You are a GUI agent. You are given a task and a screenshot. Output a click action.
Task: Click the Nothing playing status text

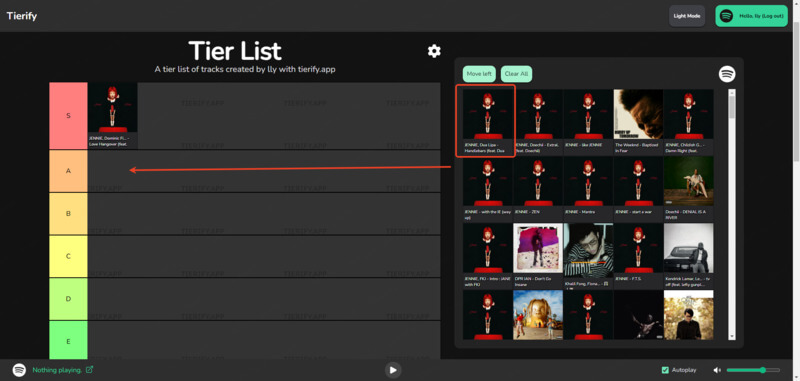[57, 370]
